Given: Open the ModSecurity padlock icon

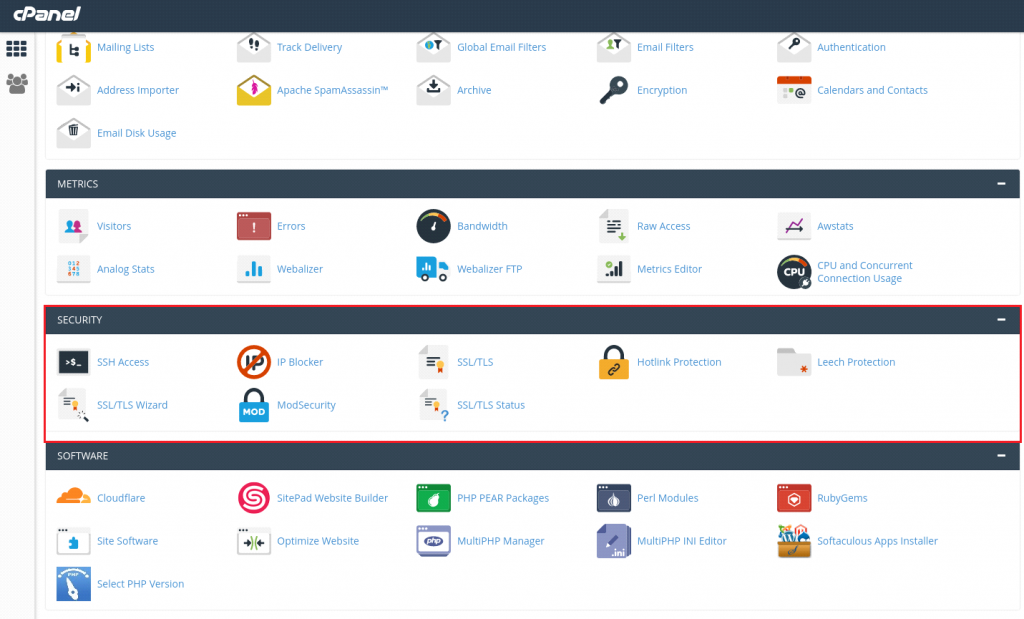Looking at the screenshot, I should pos(253,405).
